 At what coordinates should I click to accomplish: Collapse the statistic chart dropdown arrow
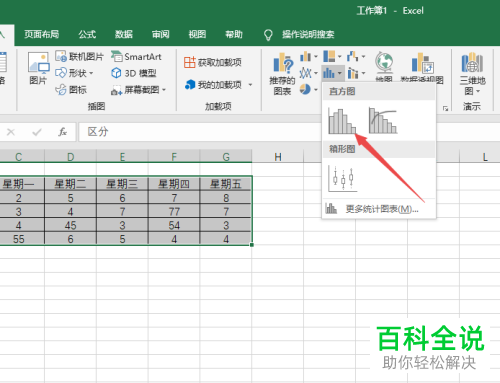[340, 73]
